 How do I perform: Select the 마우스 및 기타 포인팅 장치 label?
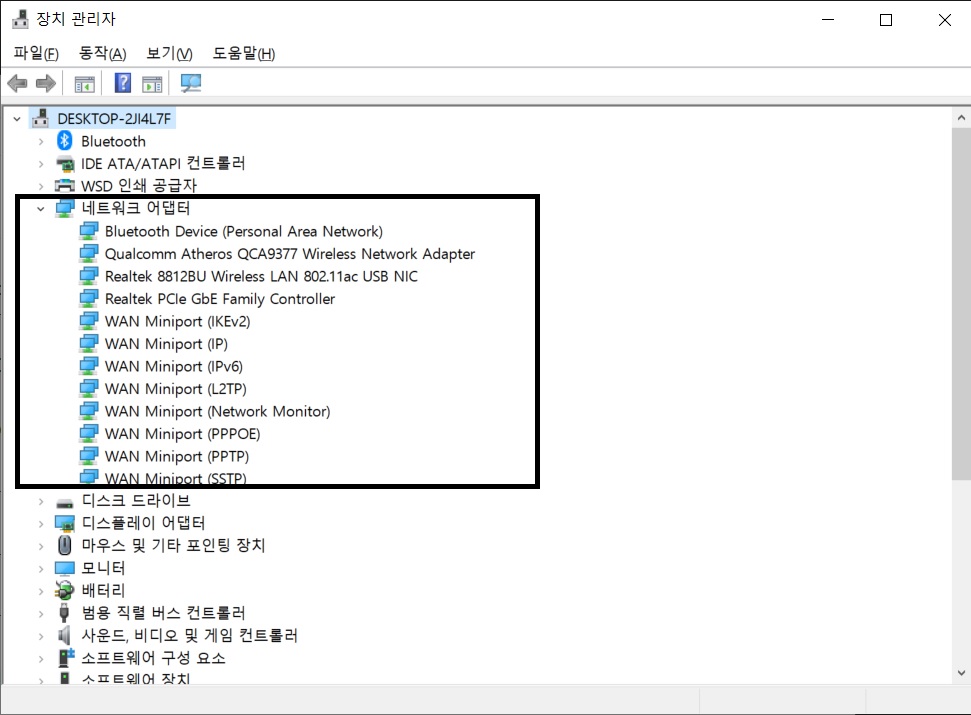click(x=173, y=545)
